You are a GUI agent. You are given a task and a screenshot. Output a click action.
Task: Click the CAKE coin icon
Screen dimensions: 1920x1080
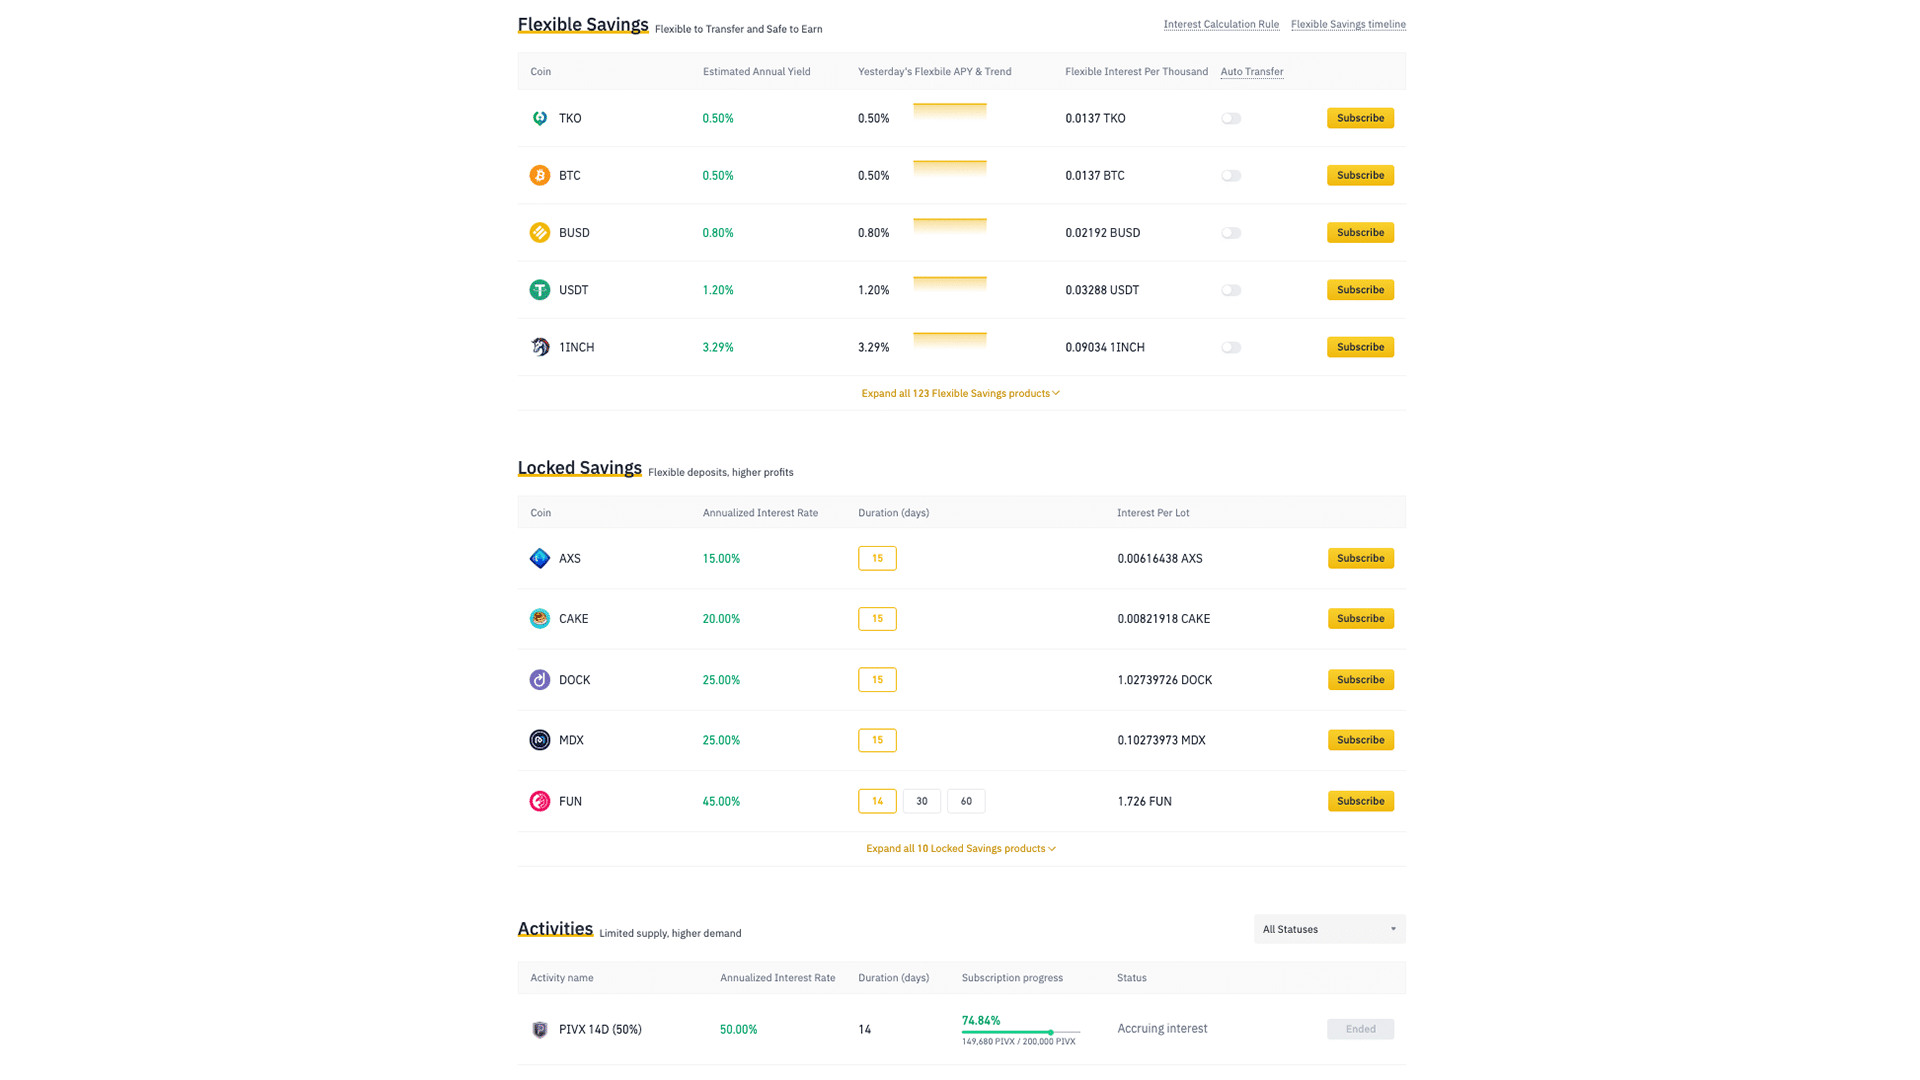tap(539, 618)
